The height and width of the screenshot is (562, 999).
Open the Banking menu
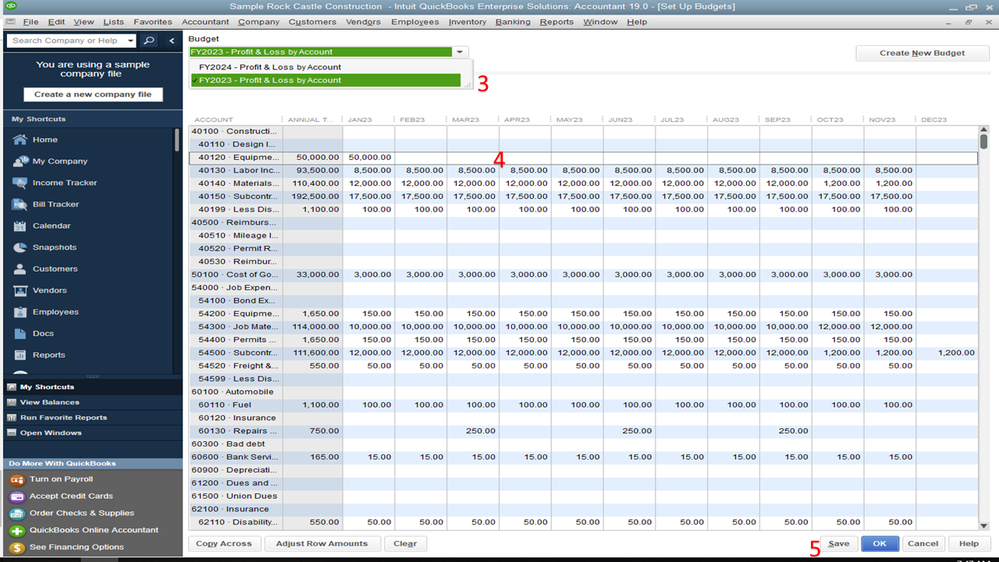(x=513, y=22)
